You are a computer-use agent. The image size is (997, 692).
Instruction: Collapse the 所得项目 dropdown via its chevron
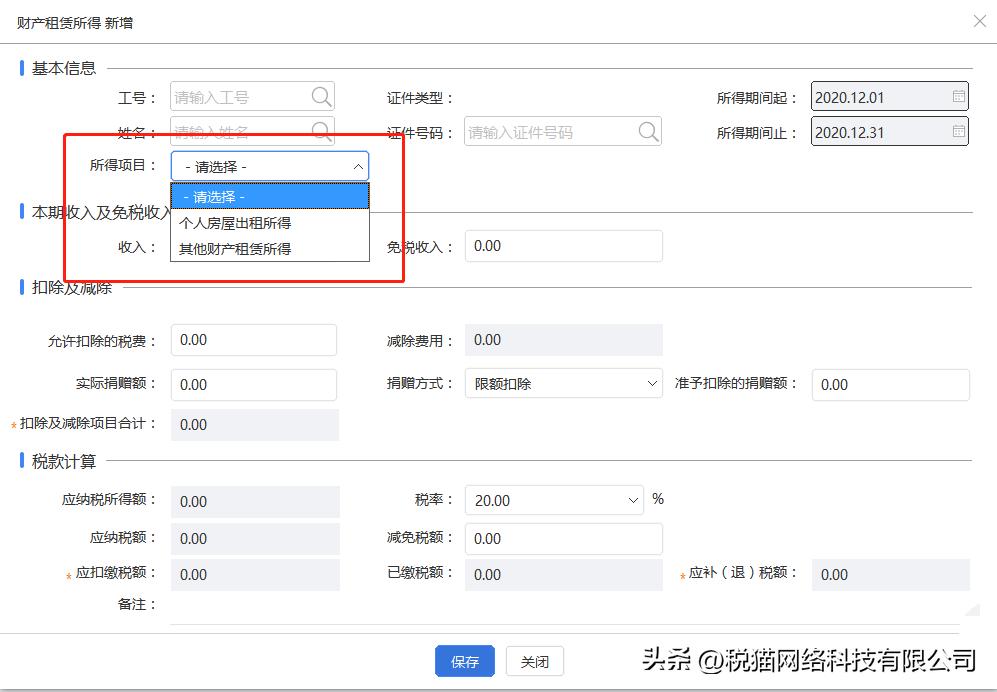pyautogui.click(x=356, y=166)
